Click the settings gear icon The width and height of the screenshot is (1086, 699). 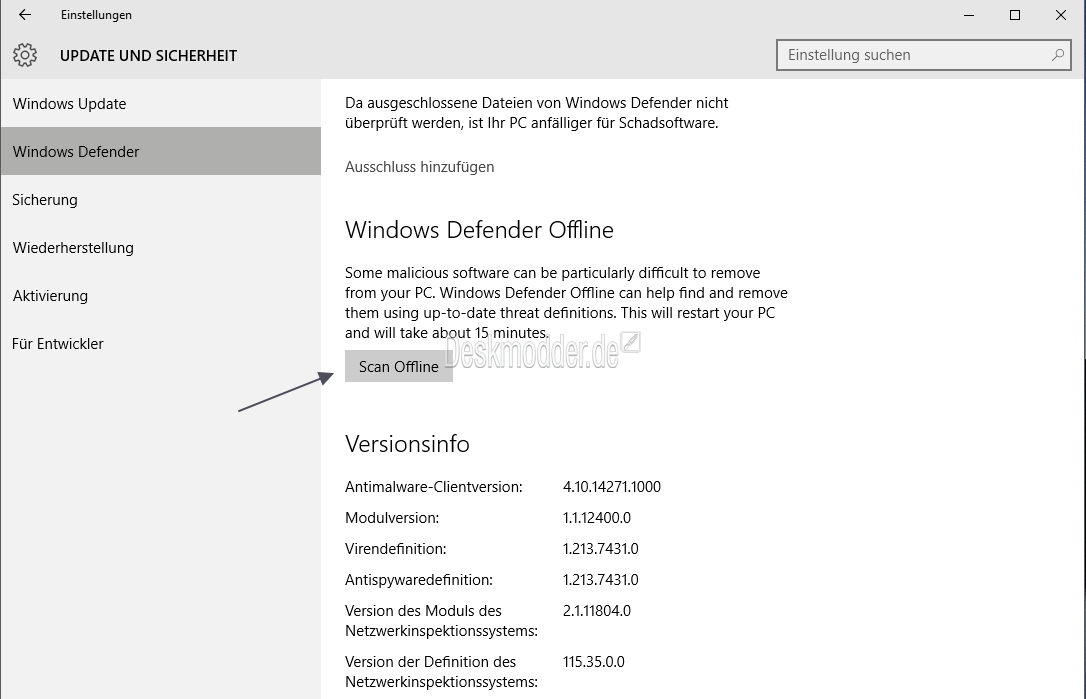tap(25, 55)
